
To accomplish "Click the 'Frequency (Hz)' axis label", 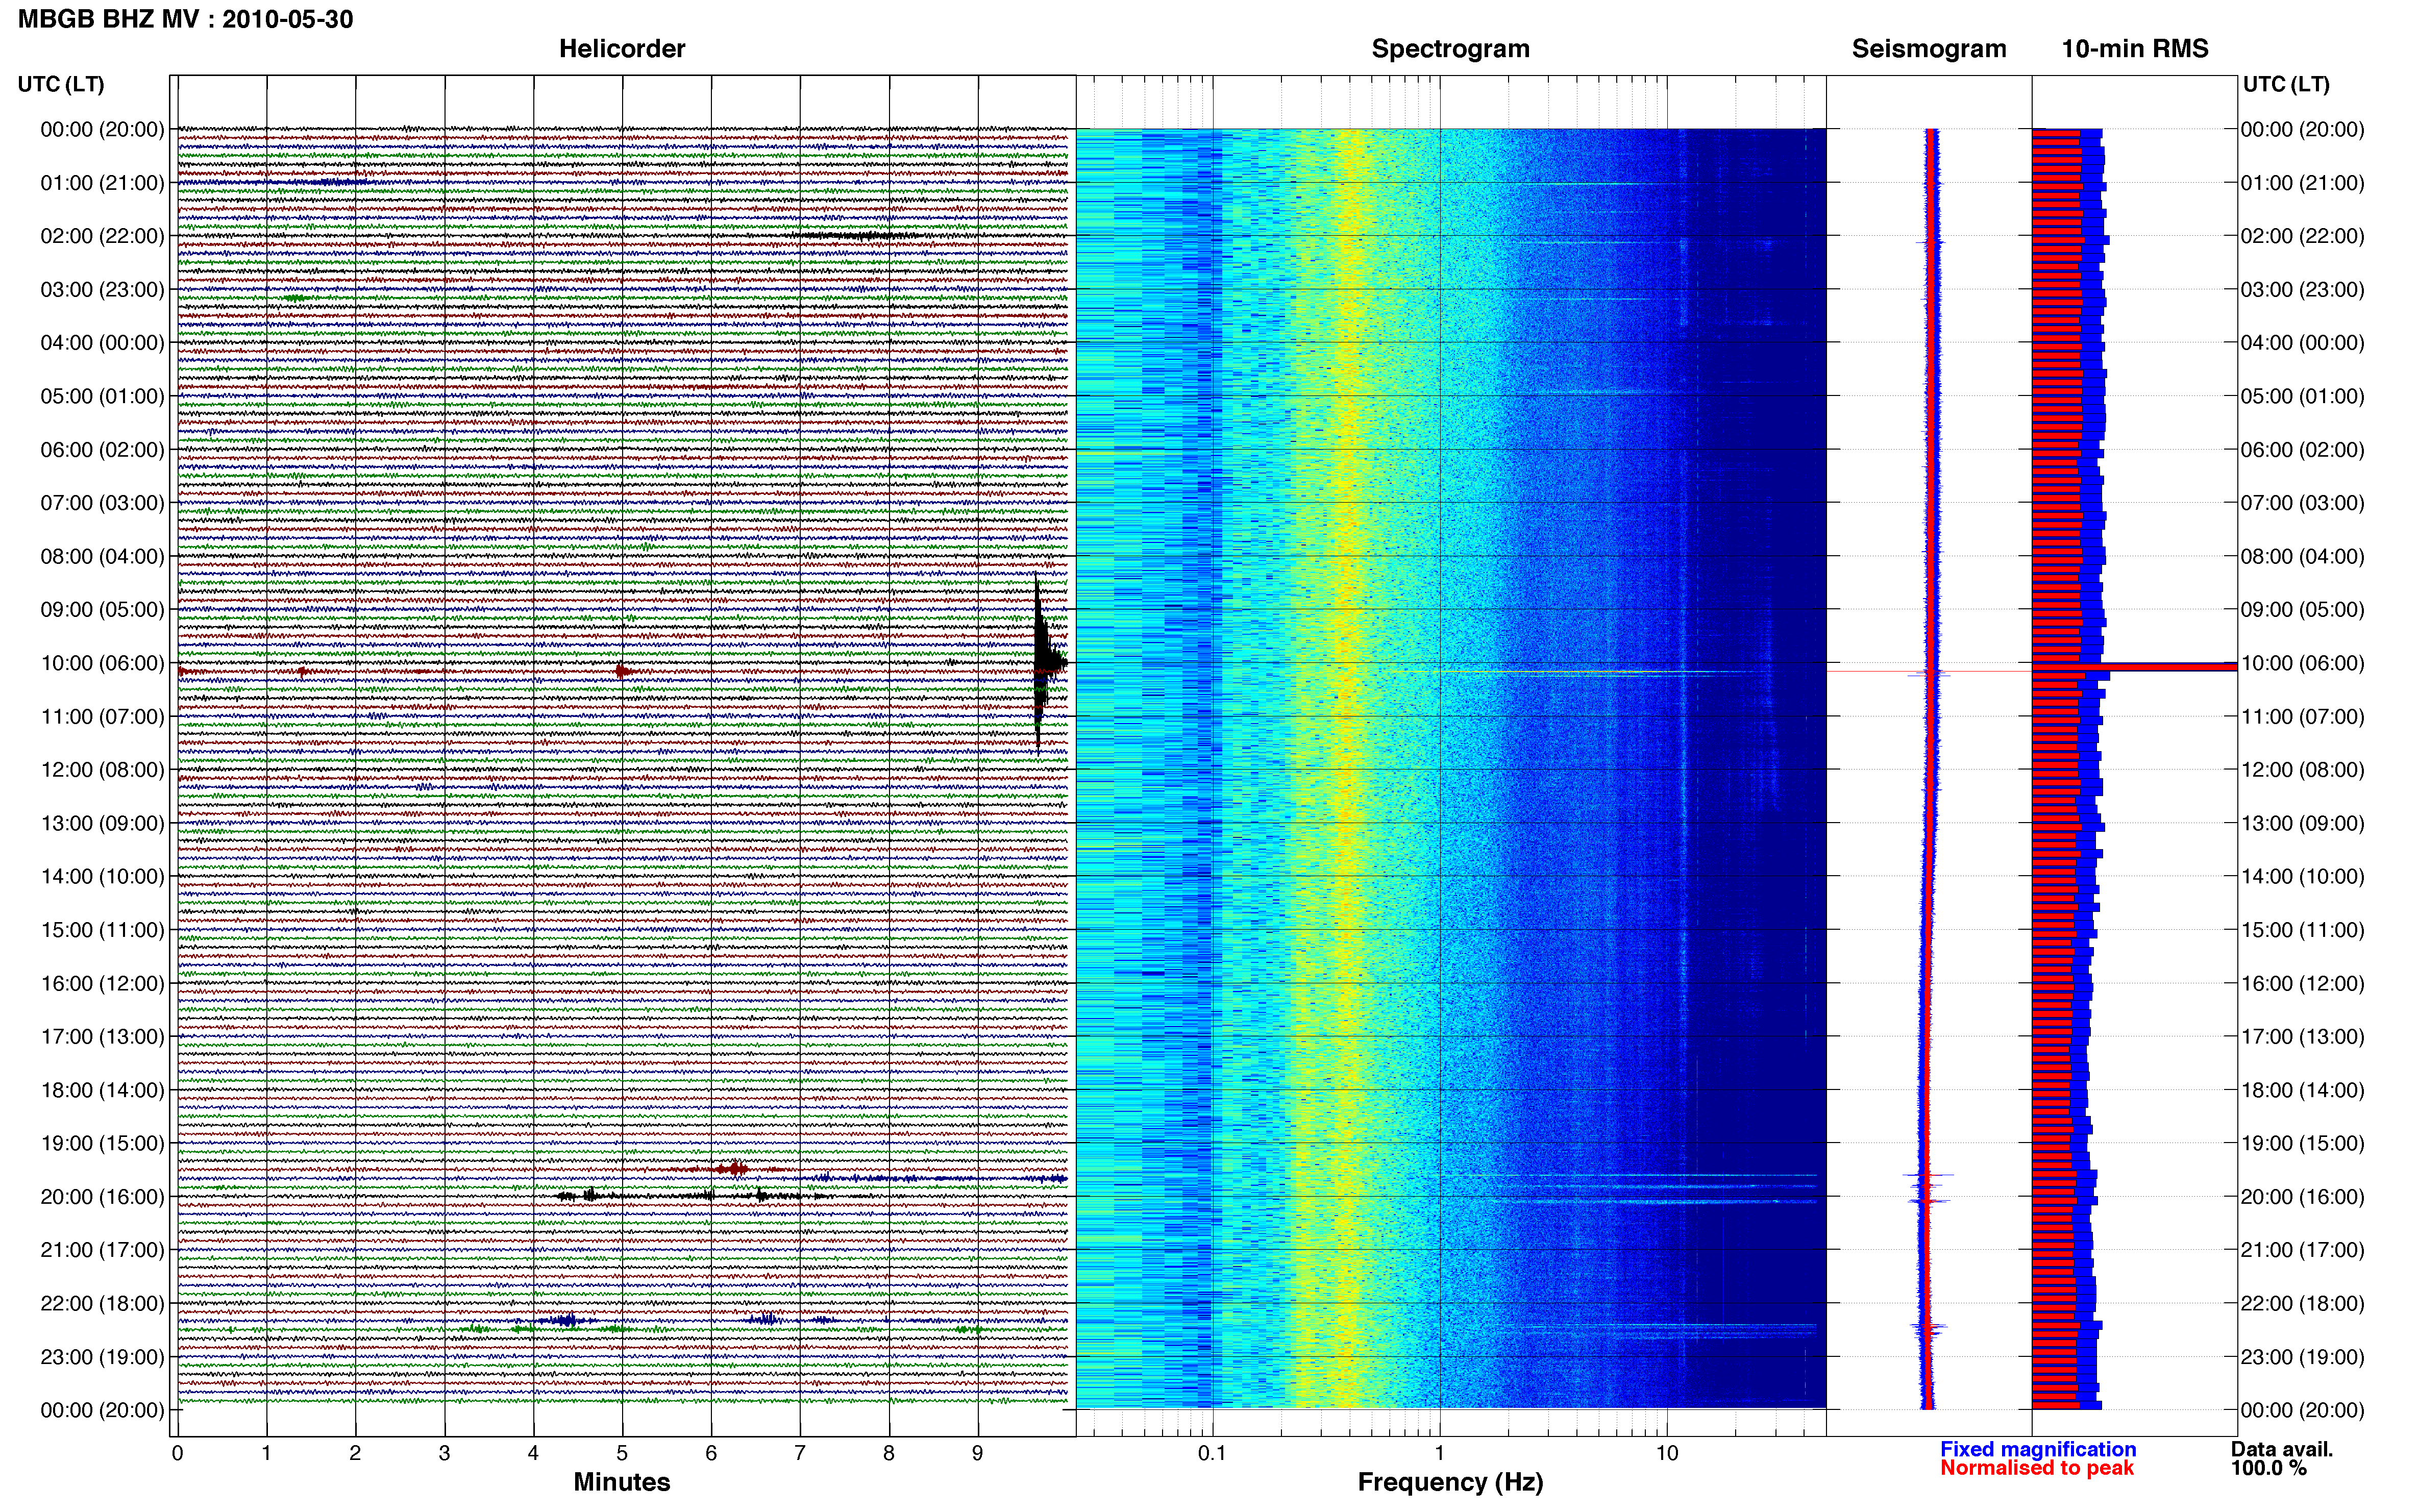I will tap(1450, 1482).
